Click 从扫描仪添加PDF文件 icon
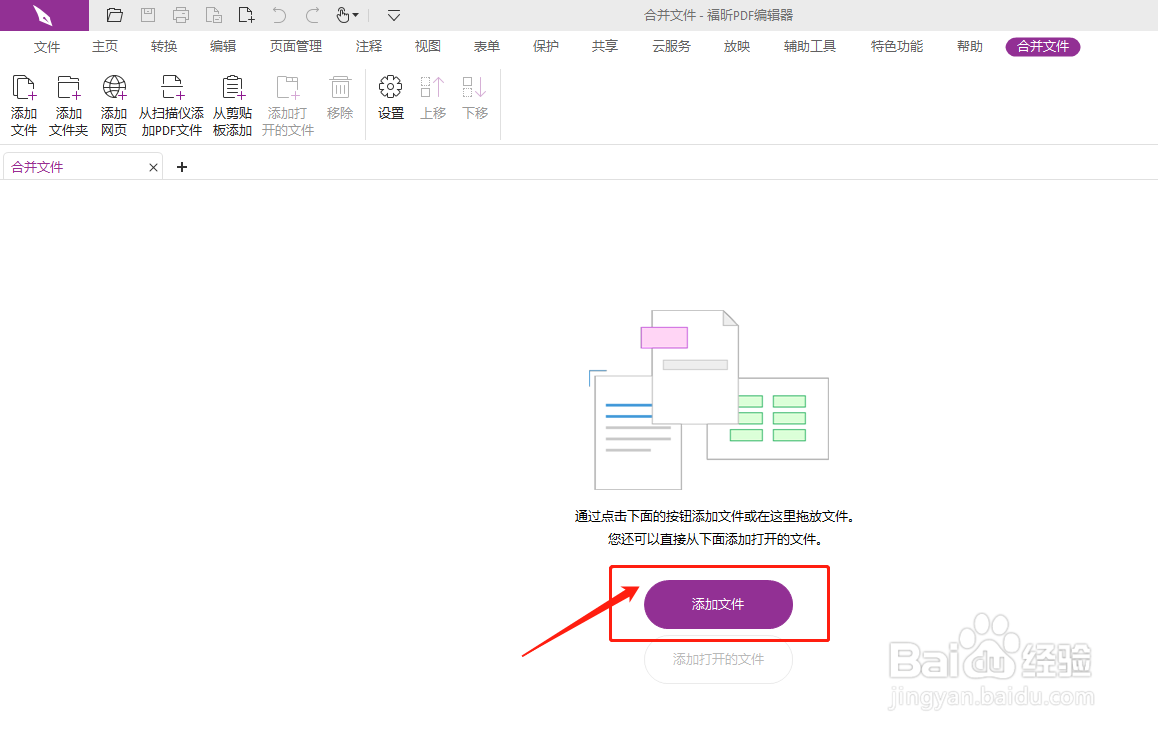 pyautogui.click(x=171, y=106)
